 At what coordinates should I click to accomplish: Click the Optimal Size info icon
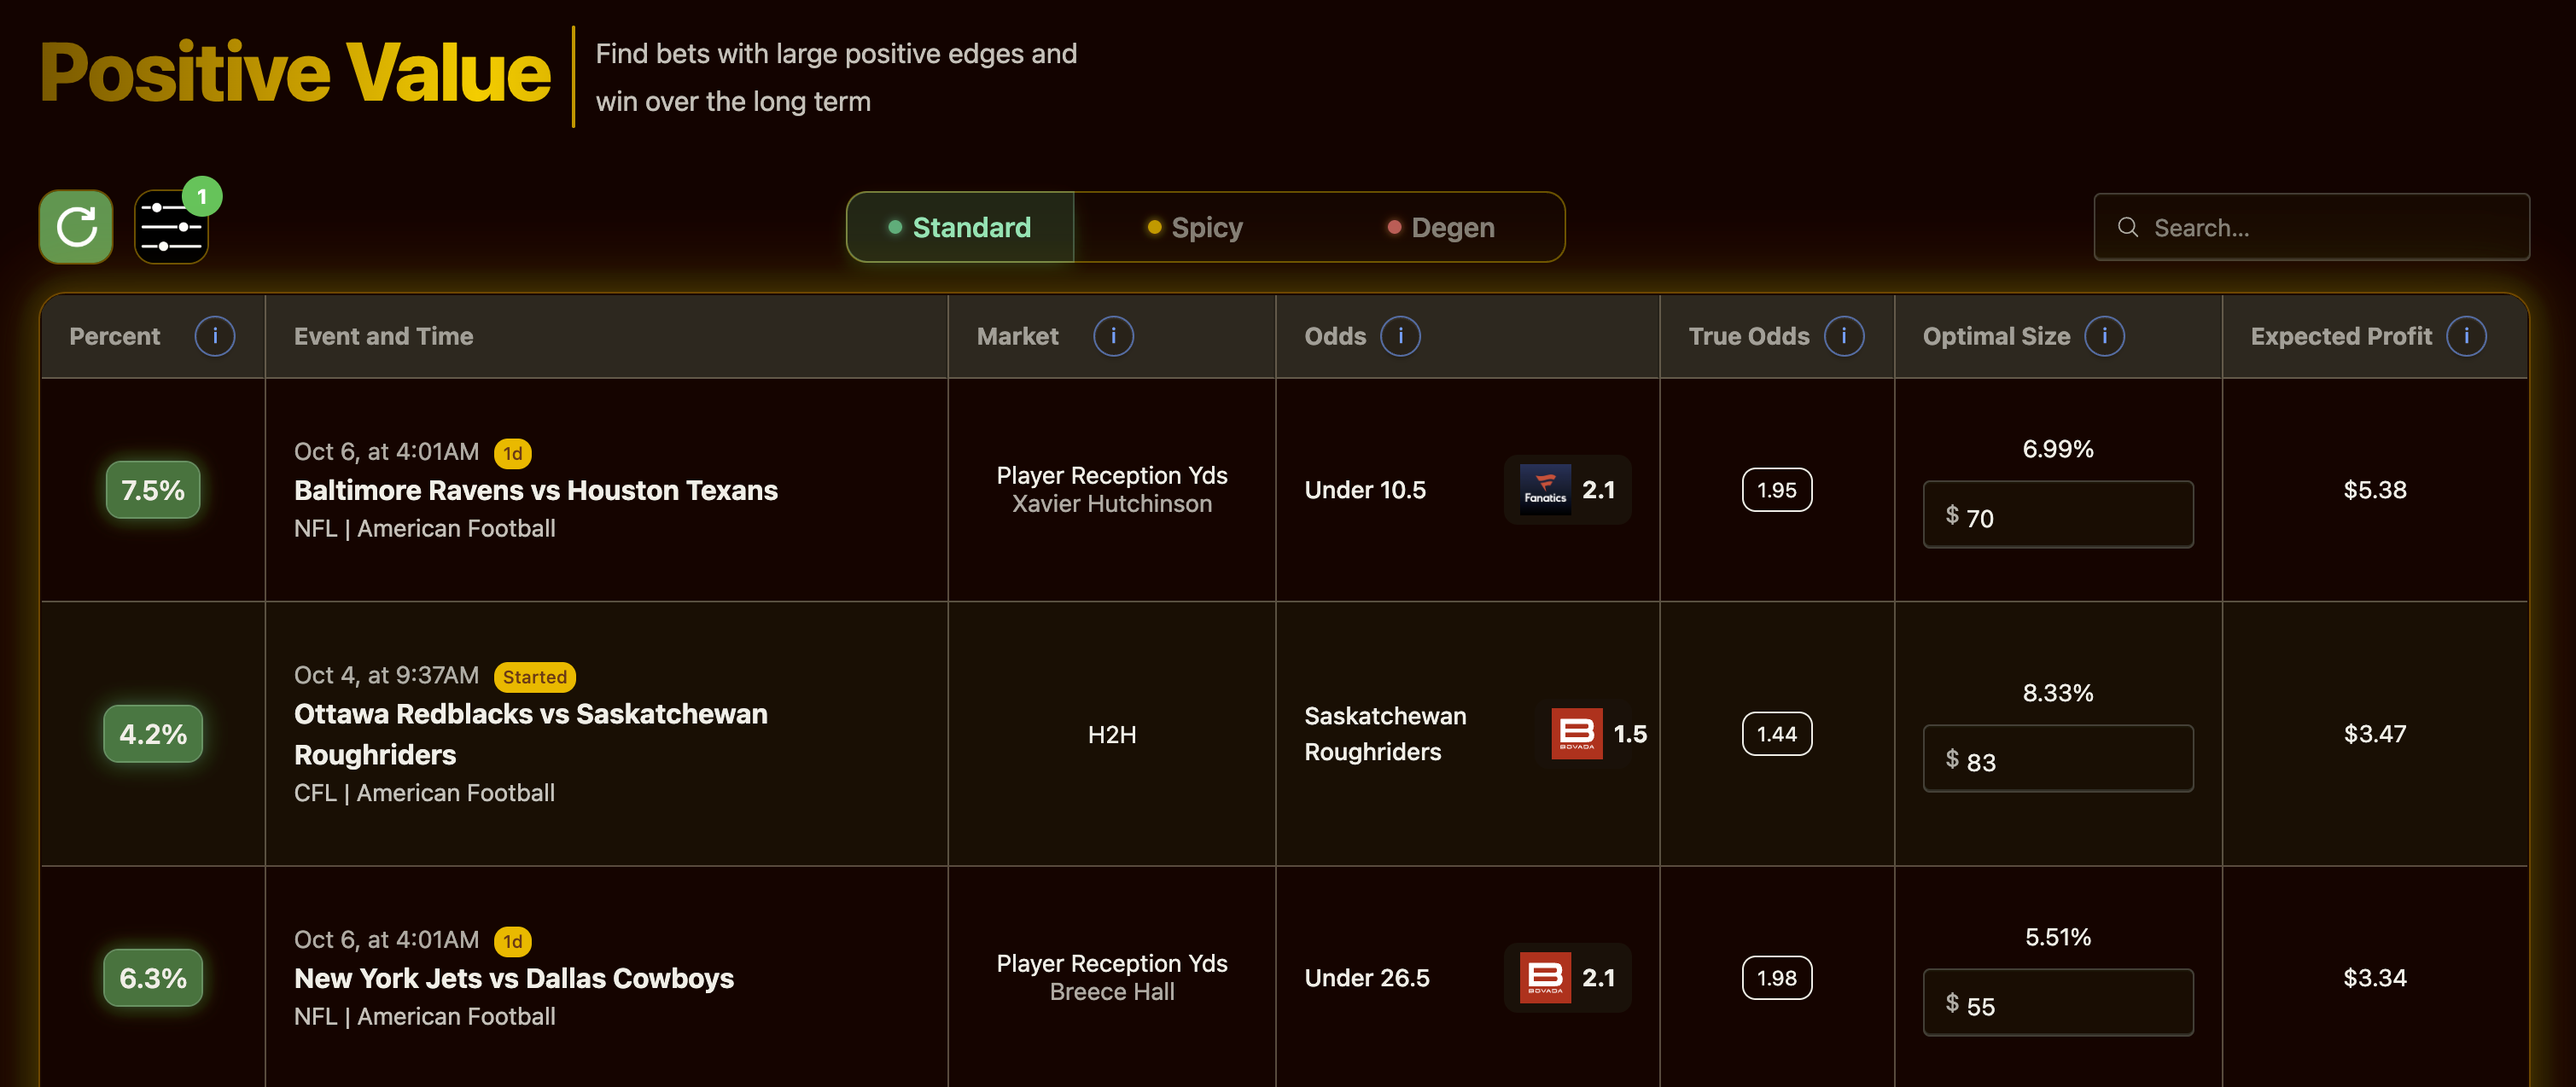point(2104,336)
